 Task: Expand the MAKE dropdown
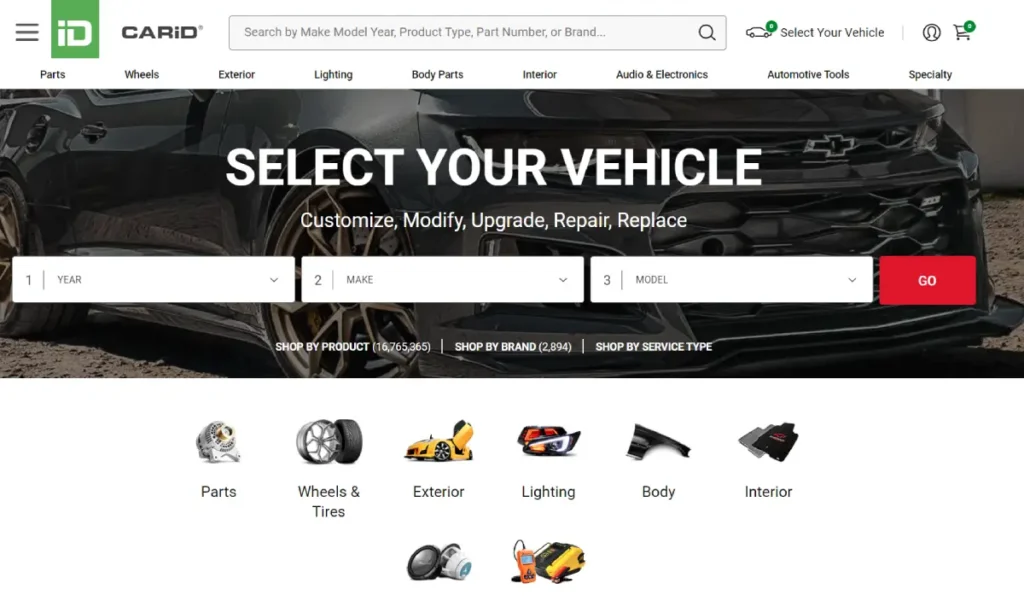(x=442, y=280)
